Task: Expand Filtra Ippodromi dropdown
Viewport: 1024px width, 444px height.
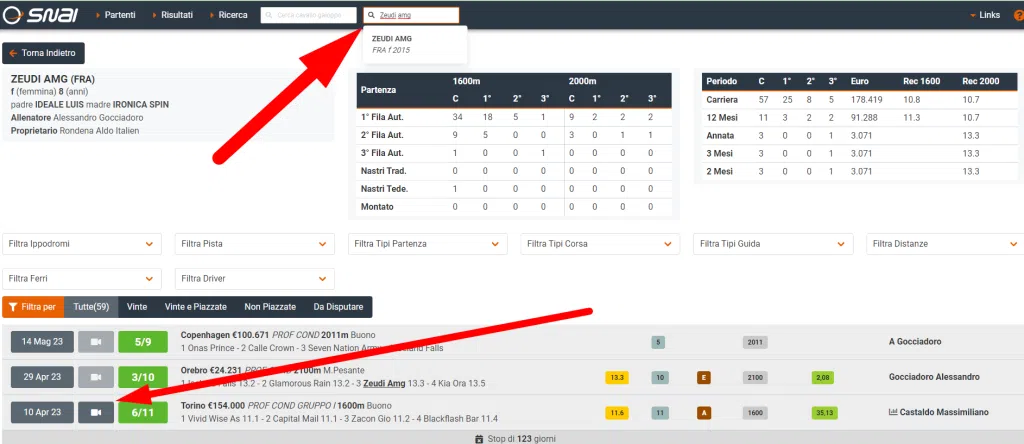Action: (82, 244)
